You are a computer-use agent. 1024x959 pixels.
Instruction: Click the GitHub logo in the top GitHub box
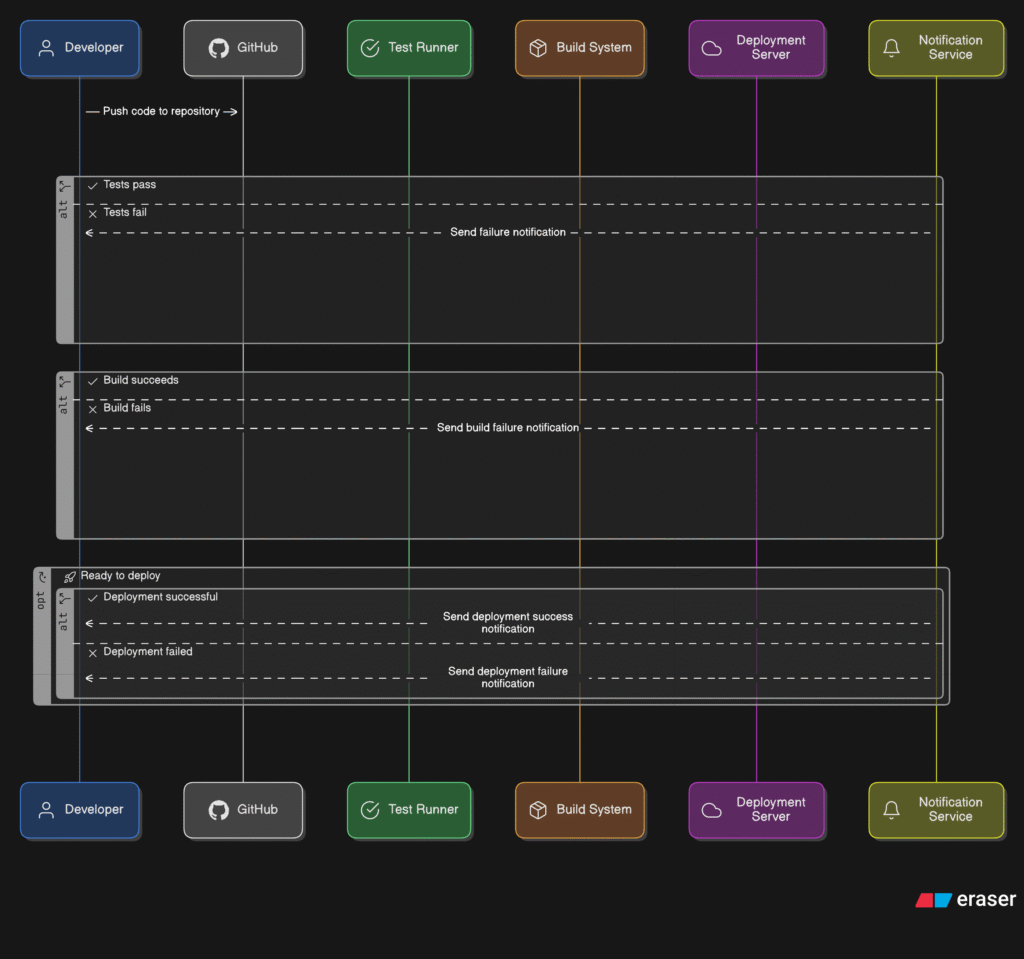(219, 48)
